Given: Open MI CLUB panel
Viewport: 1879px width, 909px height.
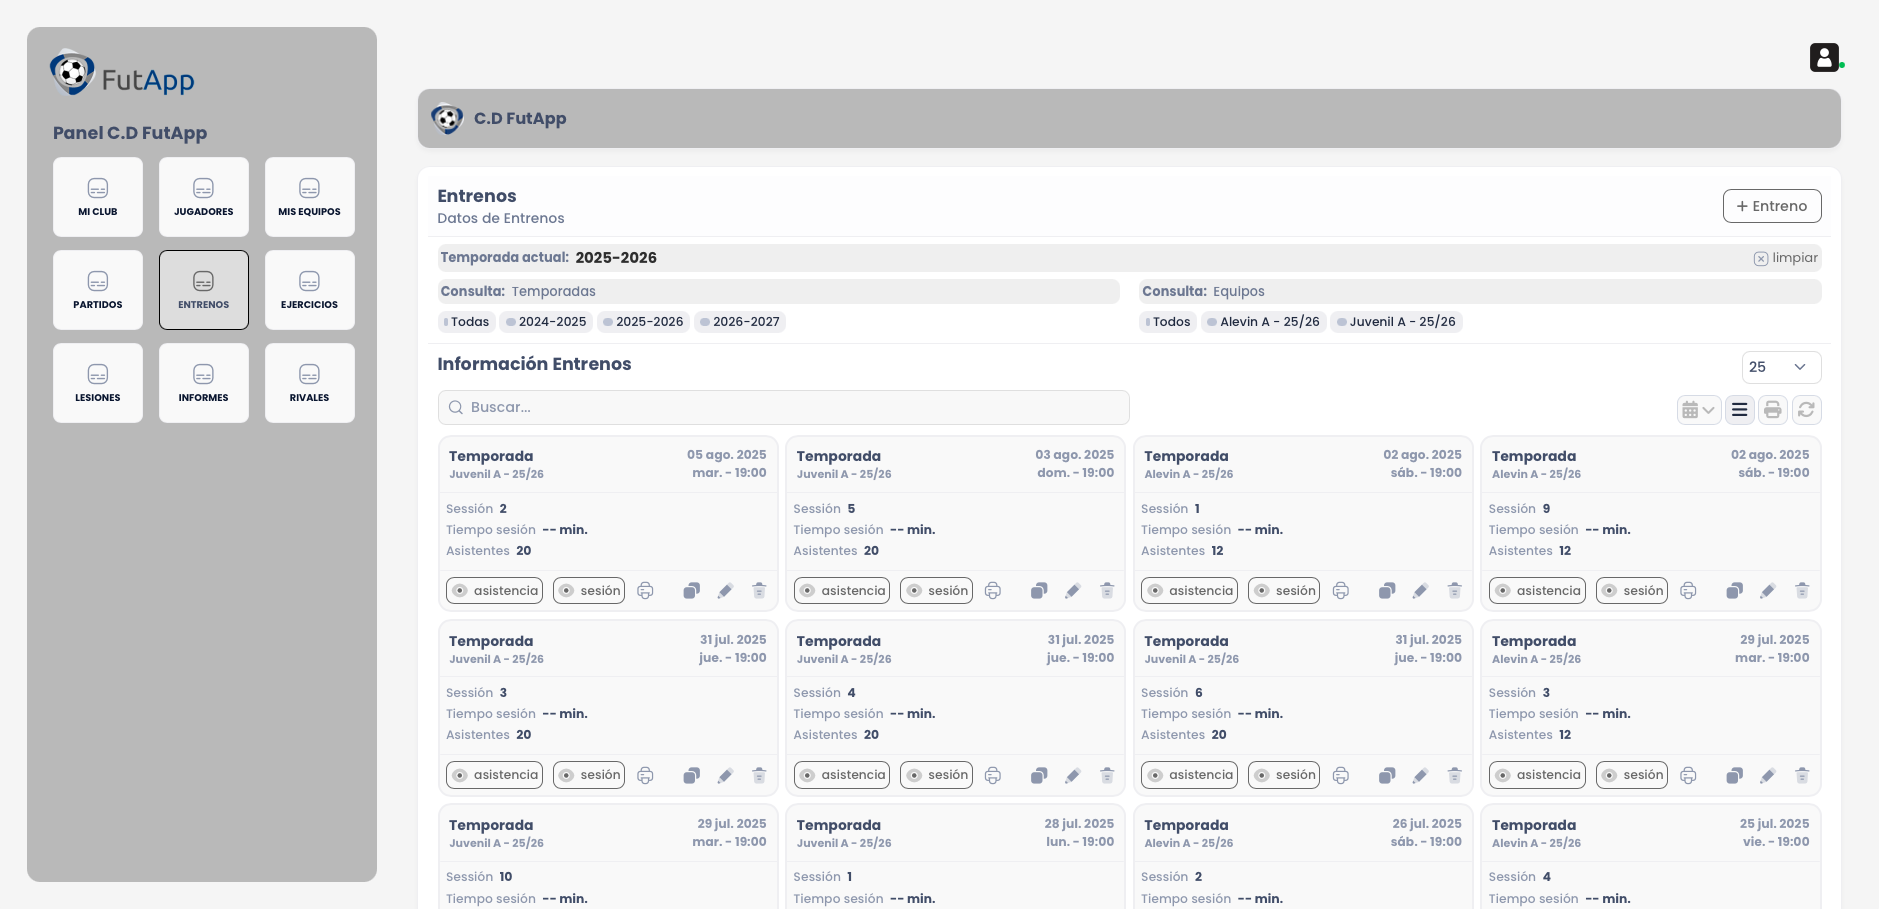Looking at the screenshot, I should 98,197.
